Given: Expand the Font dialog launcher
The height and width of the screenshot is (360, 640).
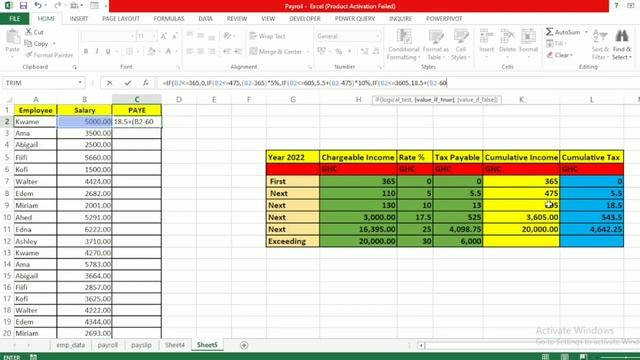Looking at the screenshot, I should [178, 67].
